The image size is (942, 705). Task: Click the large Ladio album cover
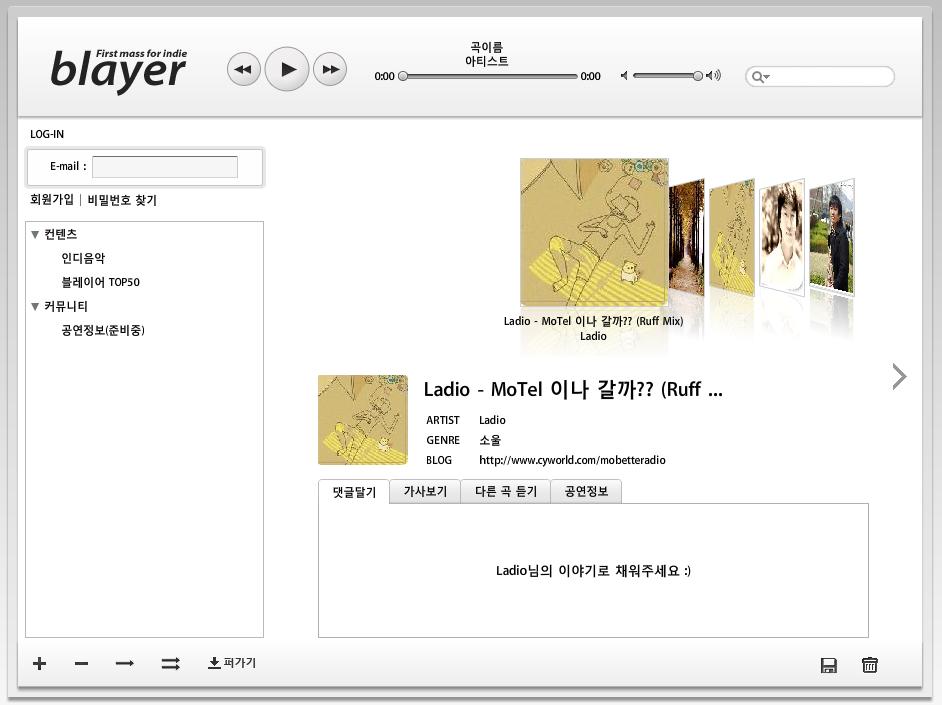(594, 232)
